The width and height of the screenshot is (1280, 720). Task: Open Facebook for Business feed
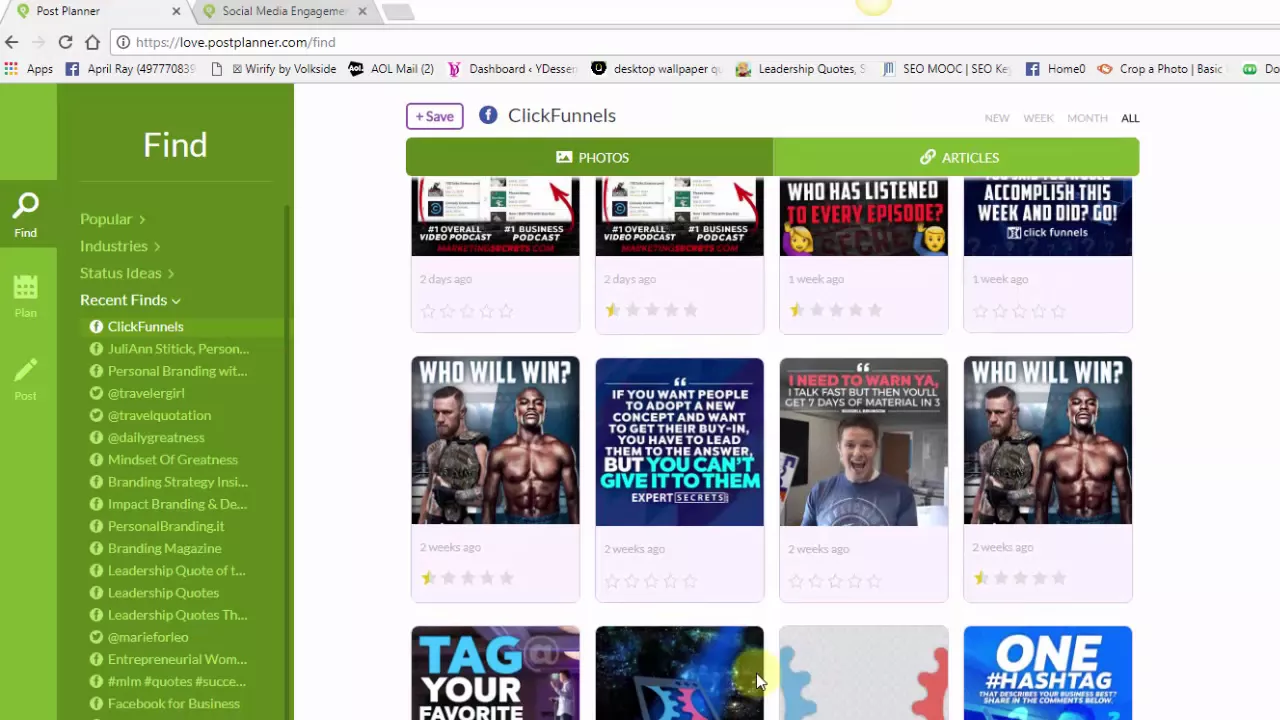coord(173,704)
